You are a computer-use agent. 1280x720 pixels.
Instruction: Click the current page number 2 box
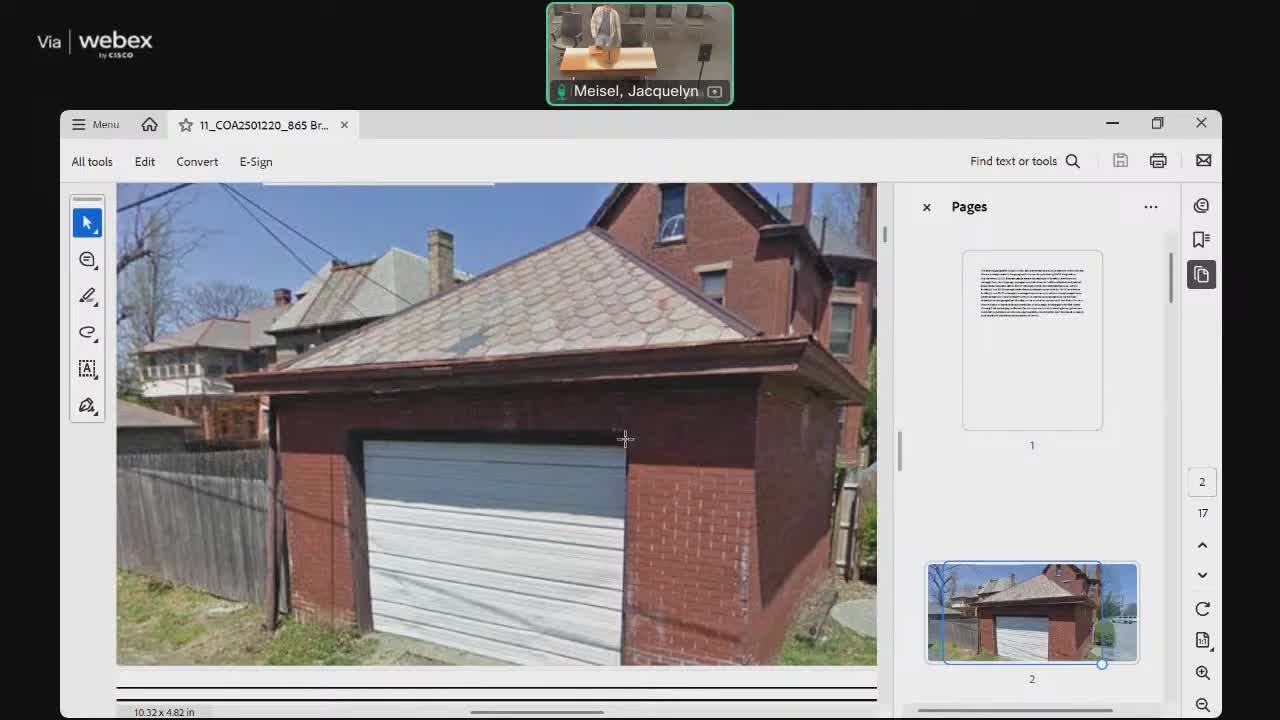pyautogui.click(x=1202, y=482)
